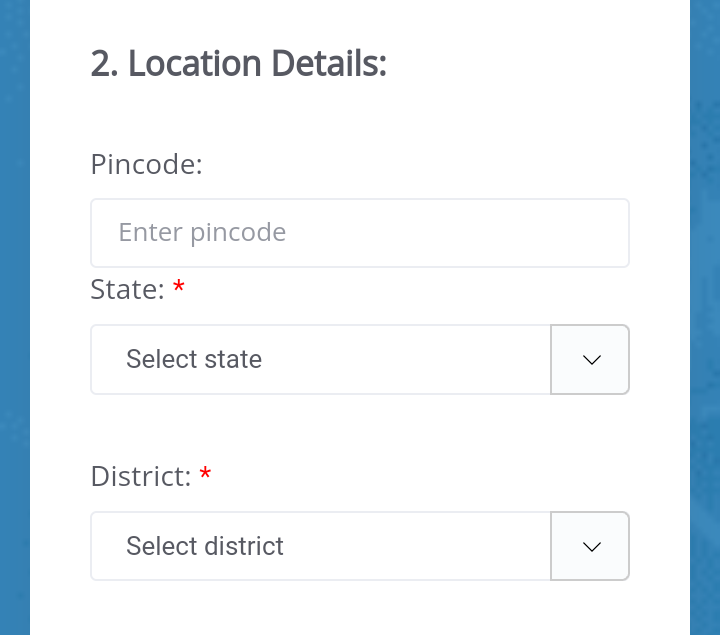This screenshot has width=720, height=635.
Task: Click the District dropdown chevron arrow
Action: (x=591, y=547)
